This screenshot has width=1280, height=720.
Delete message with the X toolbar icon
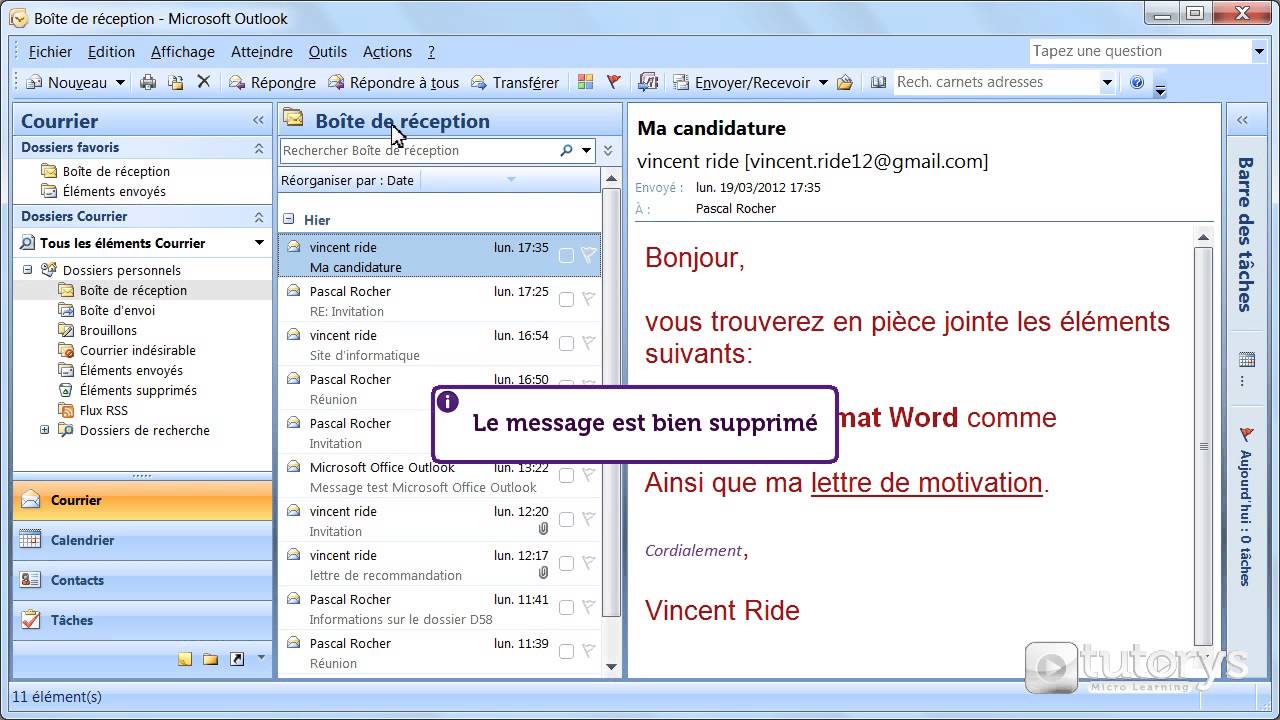pos(203,82)
